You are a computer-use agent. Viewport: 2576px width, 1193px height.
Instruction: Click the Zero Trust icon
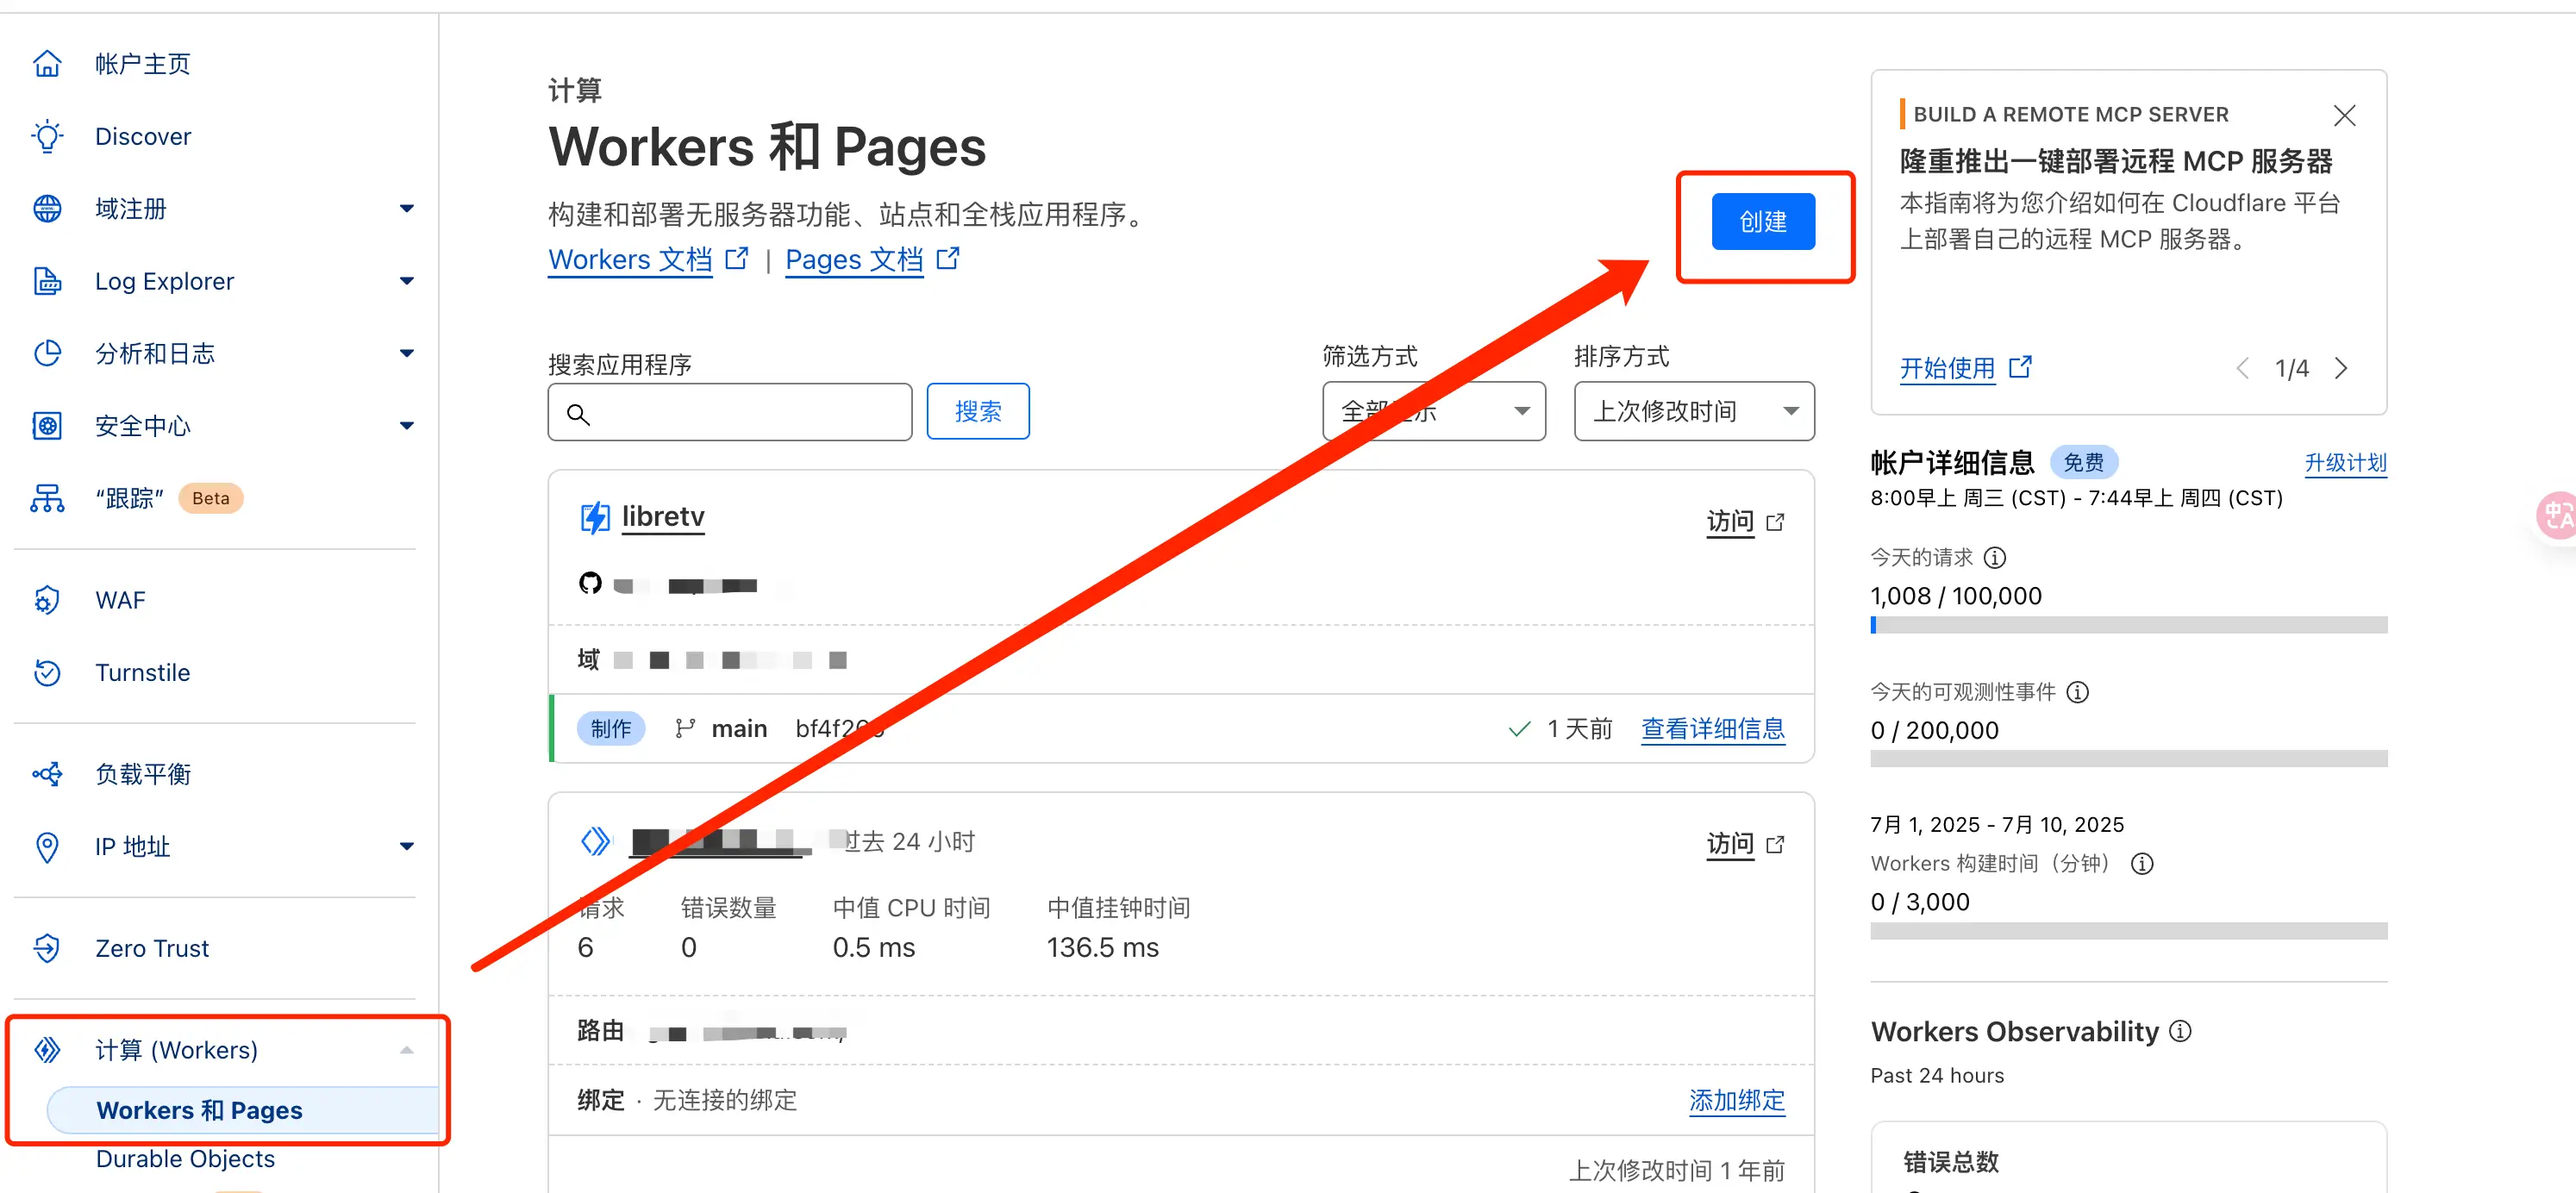(x=47, y=948)
